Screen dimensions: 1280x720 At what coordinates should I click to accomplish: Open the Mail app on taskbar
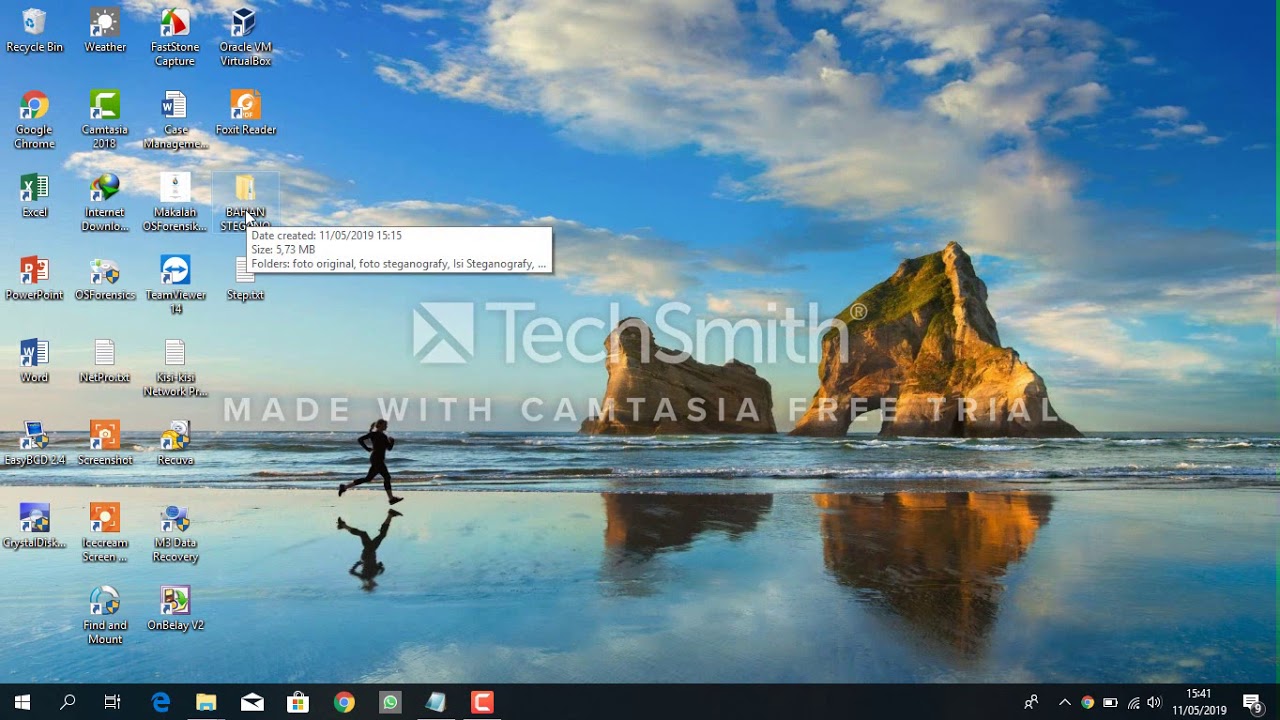pyautogui.click(x=252, y=702)
